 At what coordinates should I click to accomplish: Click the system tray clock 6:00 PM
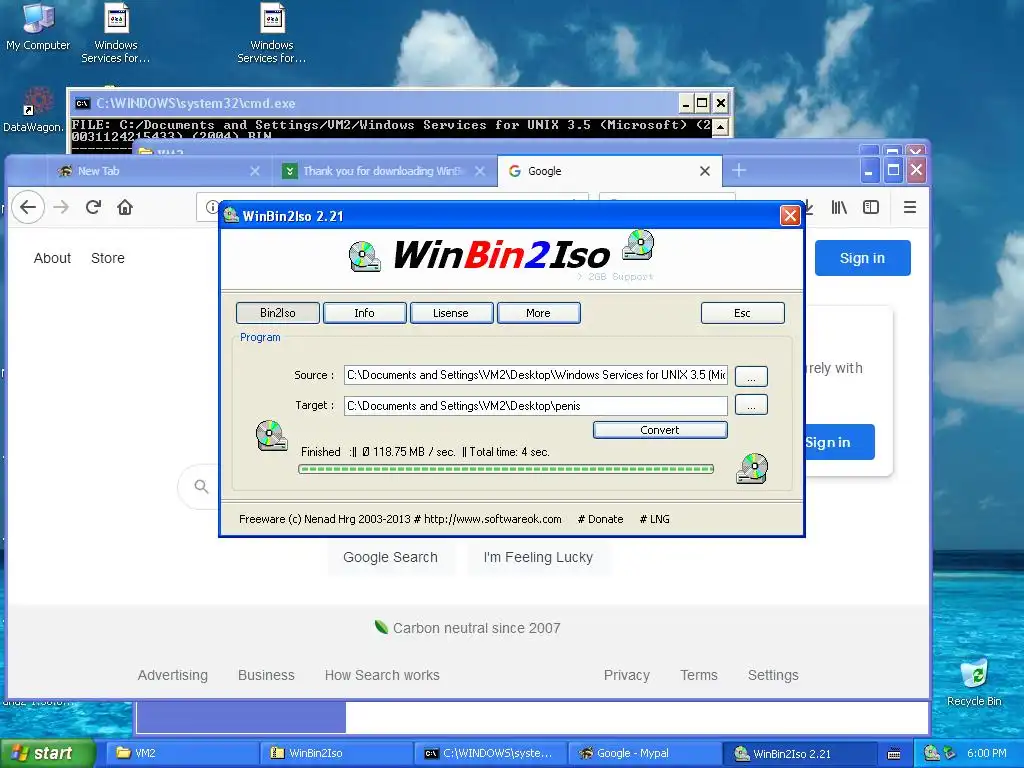click(x=987, y=753)
